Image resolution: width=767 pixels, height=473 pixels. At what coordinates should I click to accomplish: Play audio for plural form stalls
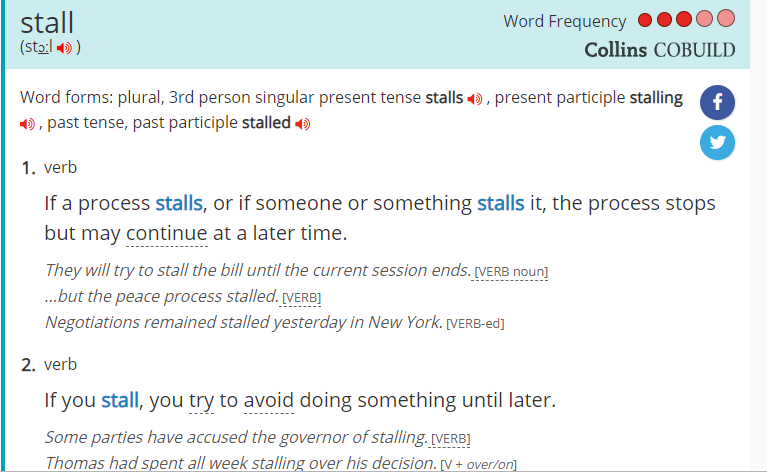475,99
